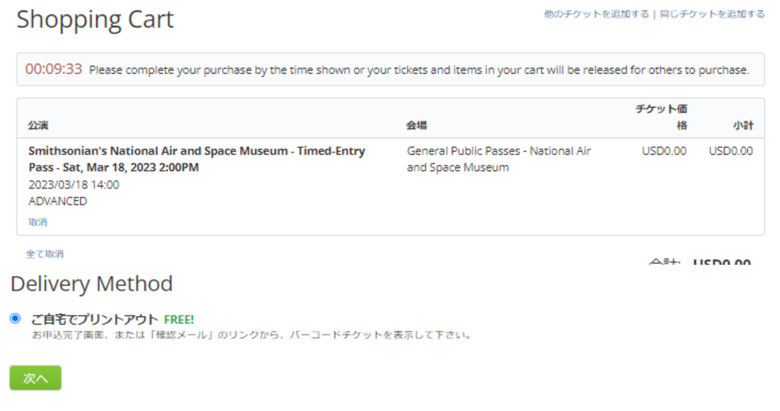This screenshot has width=780, height=411.
Task: Cancel the Air and Space Museum ticket (取消)
Action: [x=38, y=222]
